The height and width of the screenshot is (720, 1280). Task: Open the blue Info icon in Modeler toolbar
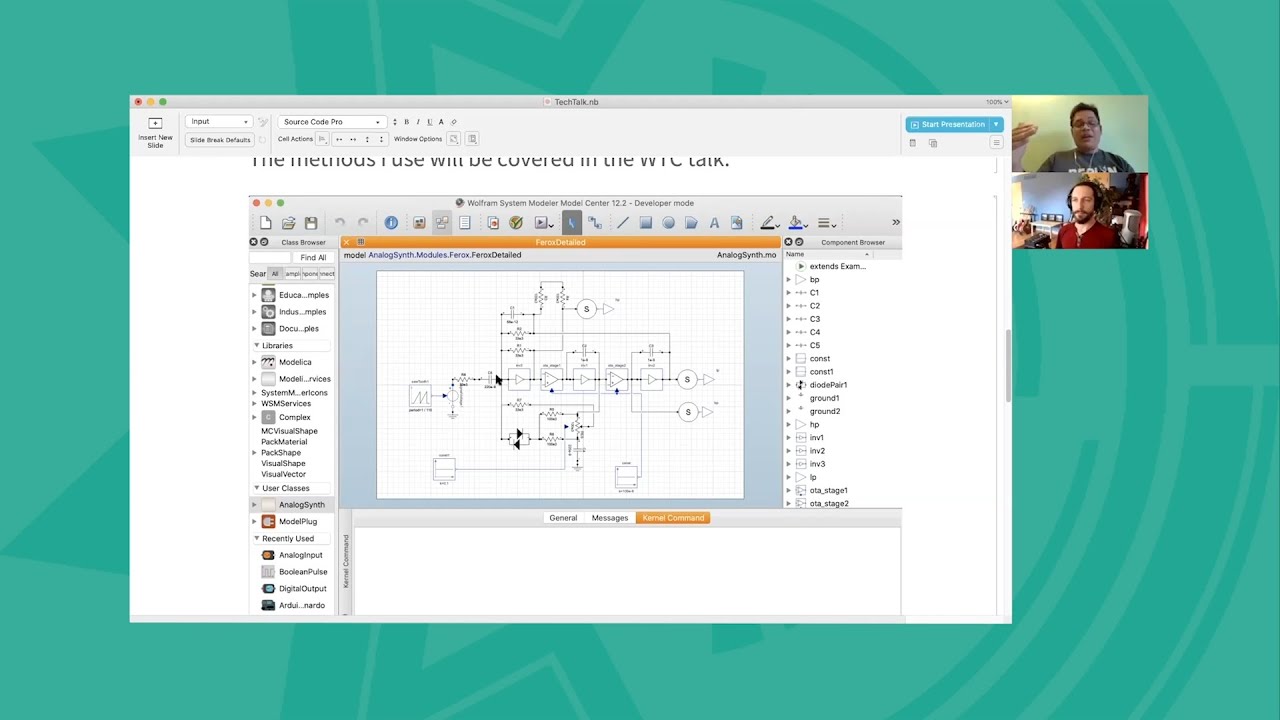coord(391,223)
